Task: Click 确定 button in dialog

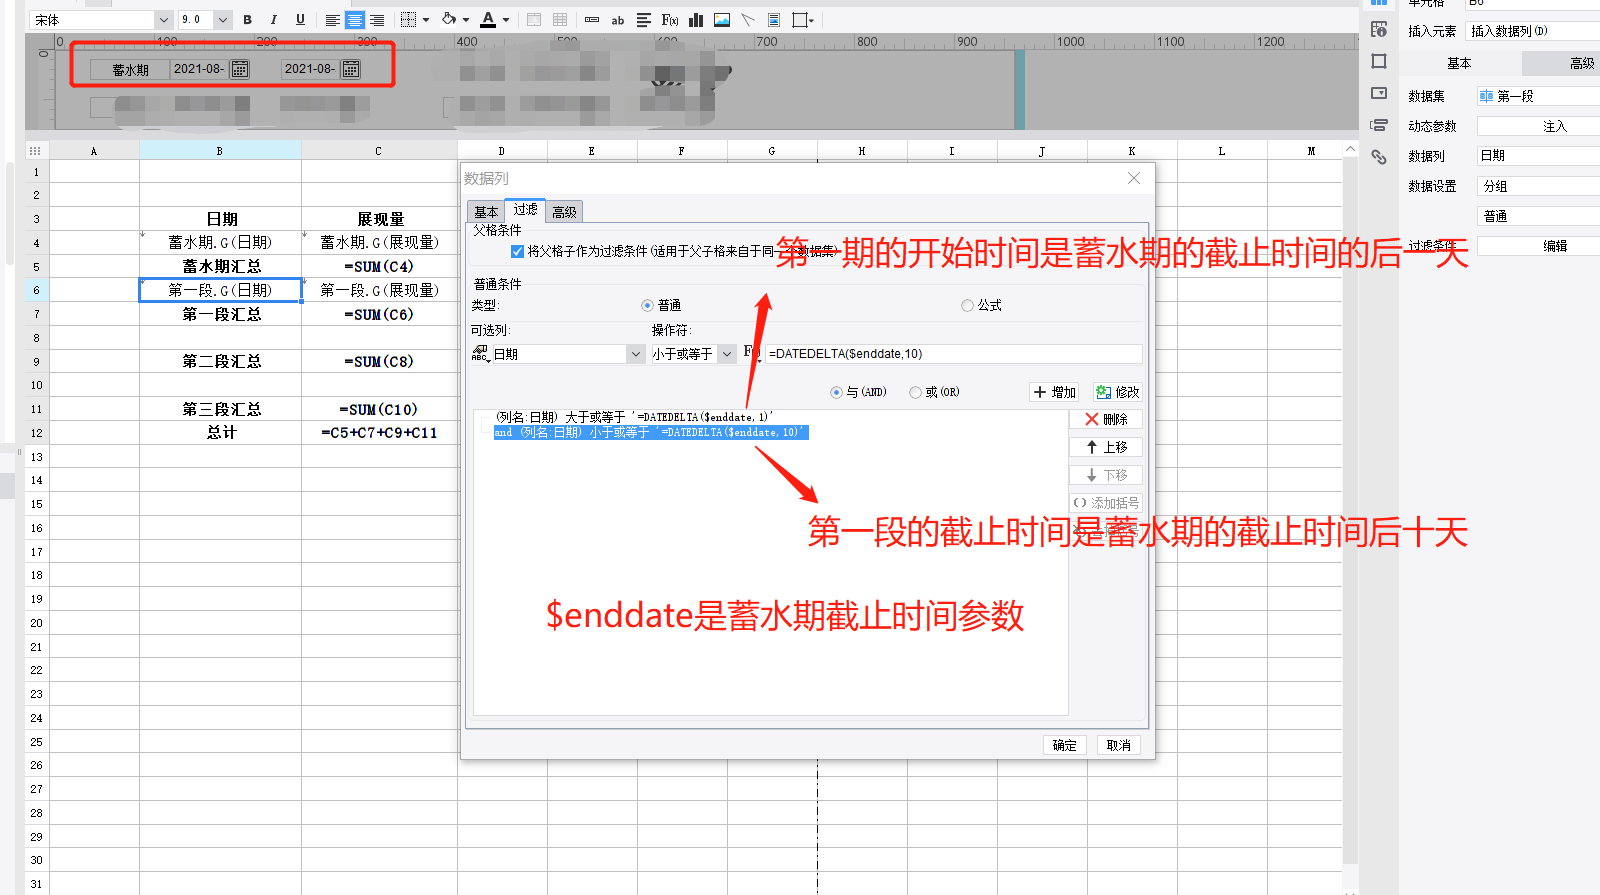Action: point(1065,745)
